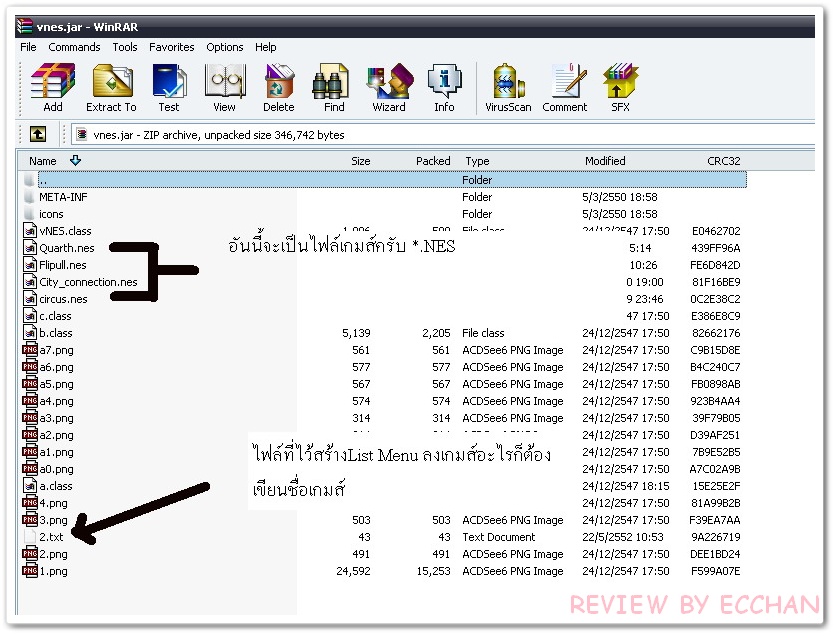The height and width of the screenshot is (636, 836).
Task: Convert archive with SFX tool
Action: (x=621, y=87)
